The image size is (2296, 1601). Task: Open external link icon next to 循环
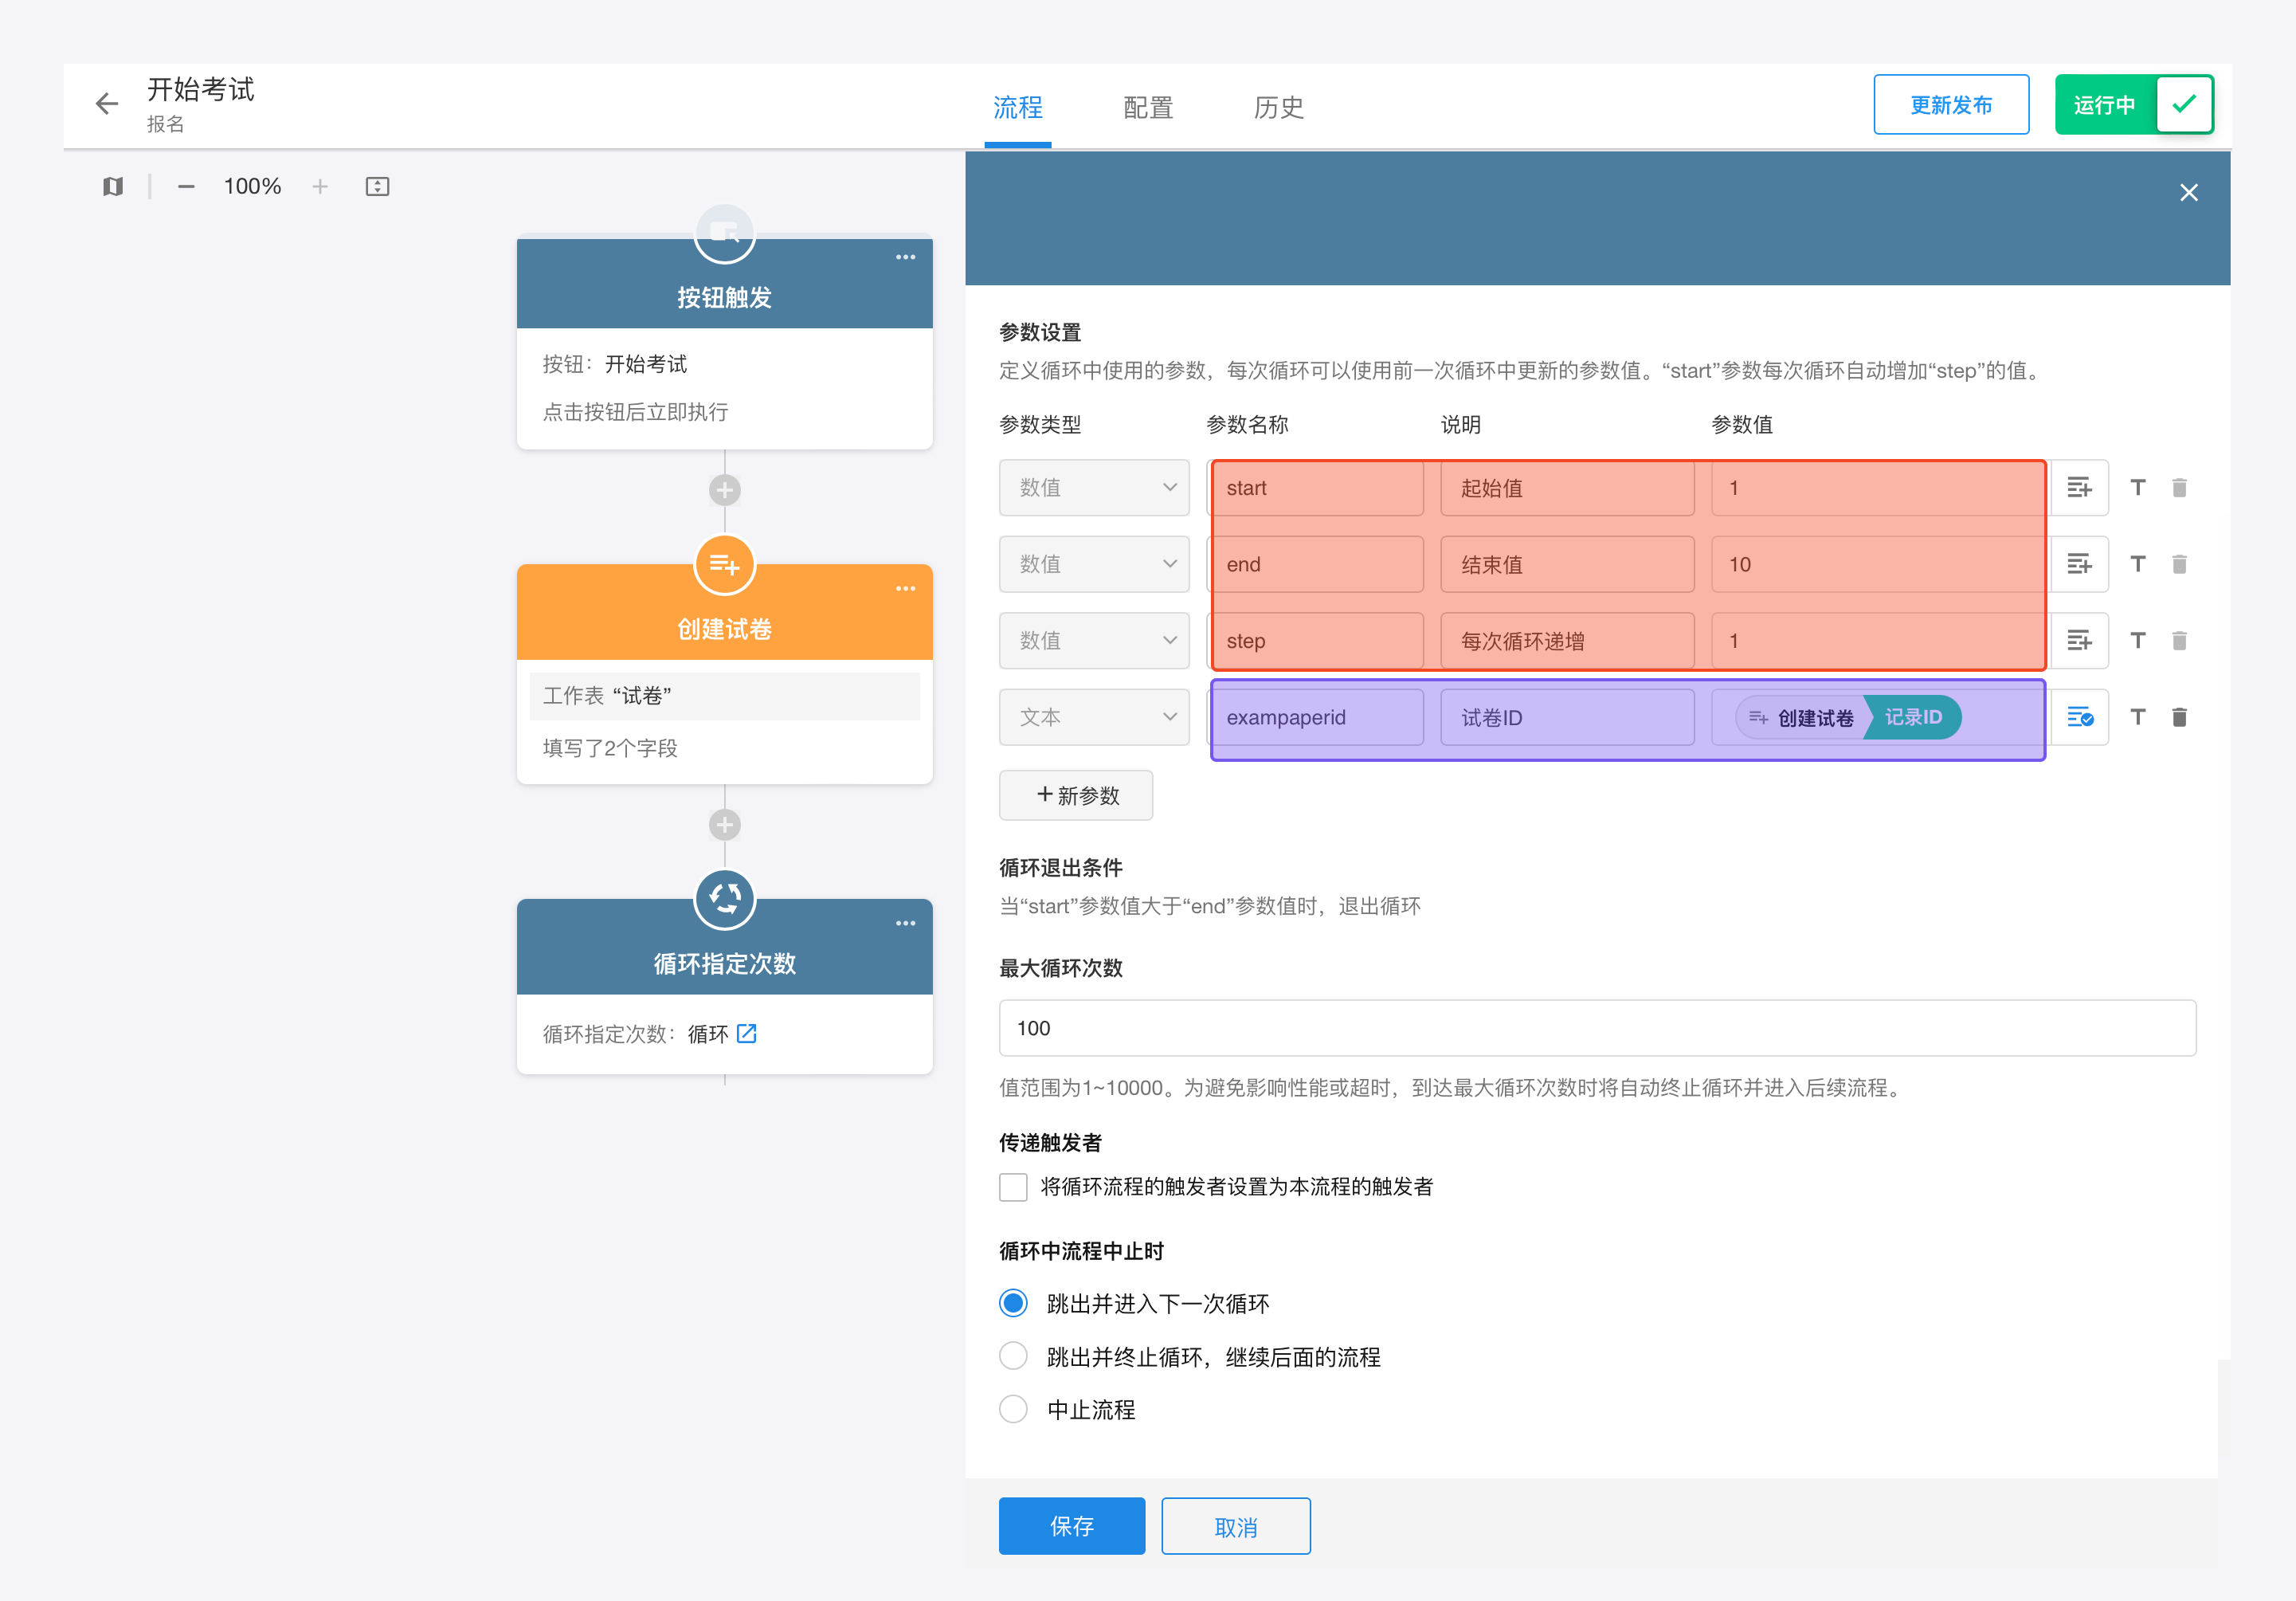point(746,1034)
